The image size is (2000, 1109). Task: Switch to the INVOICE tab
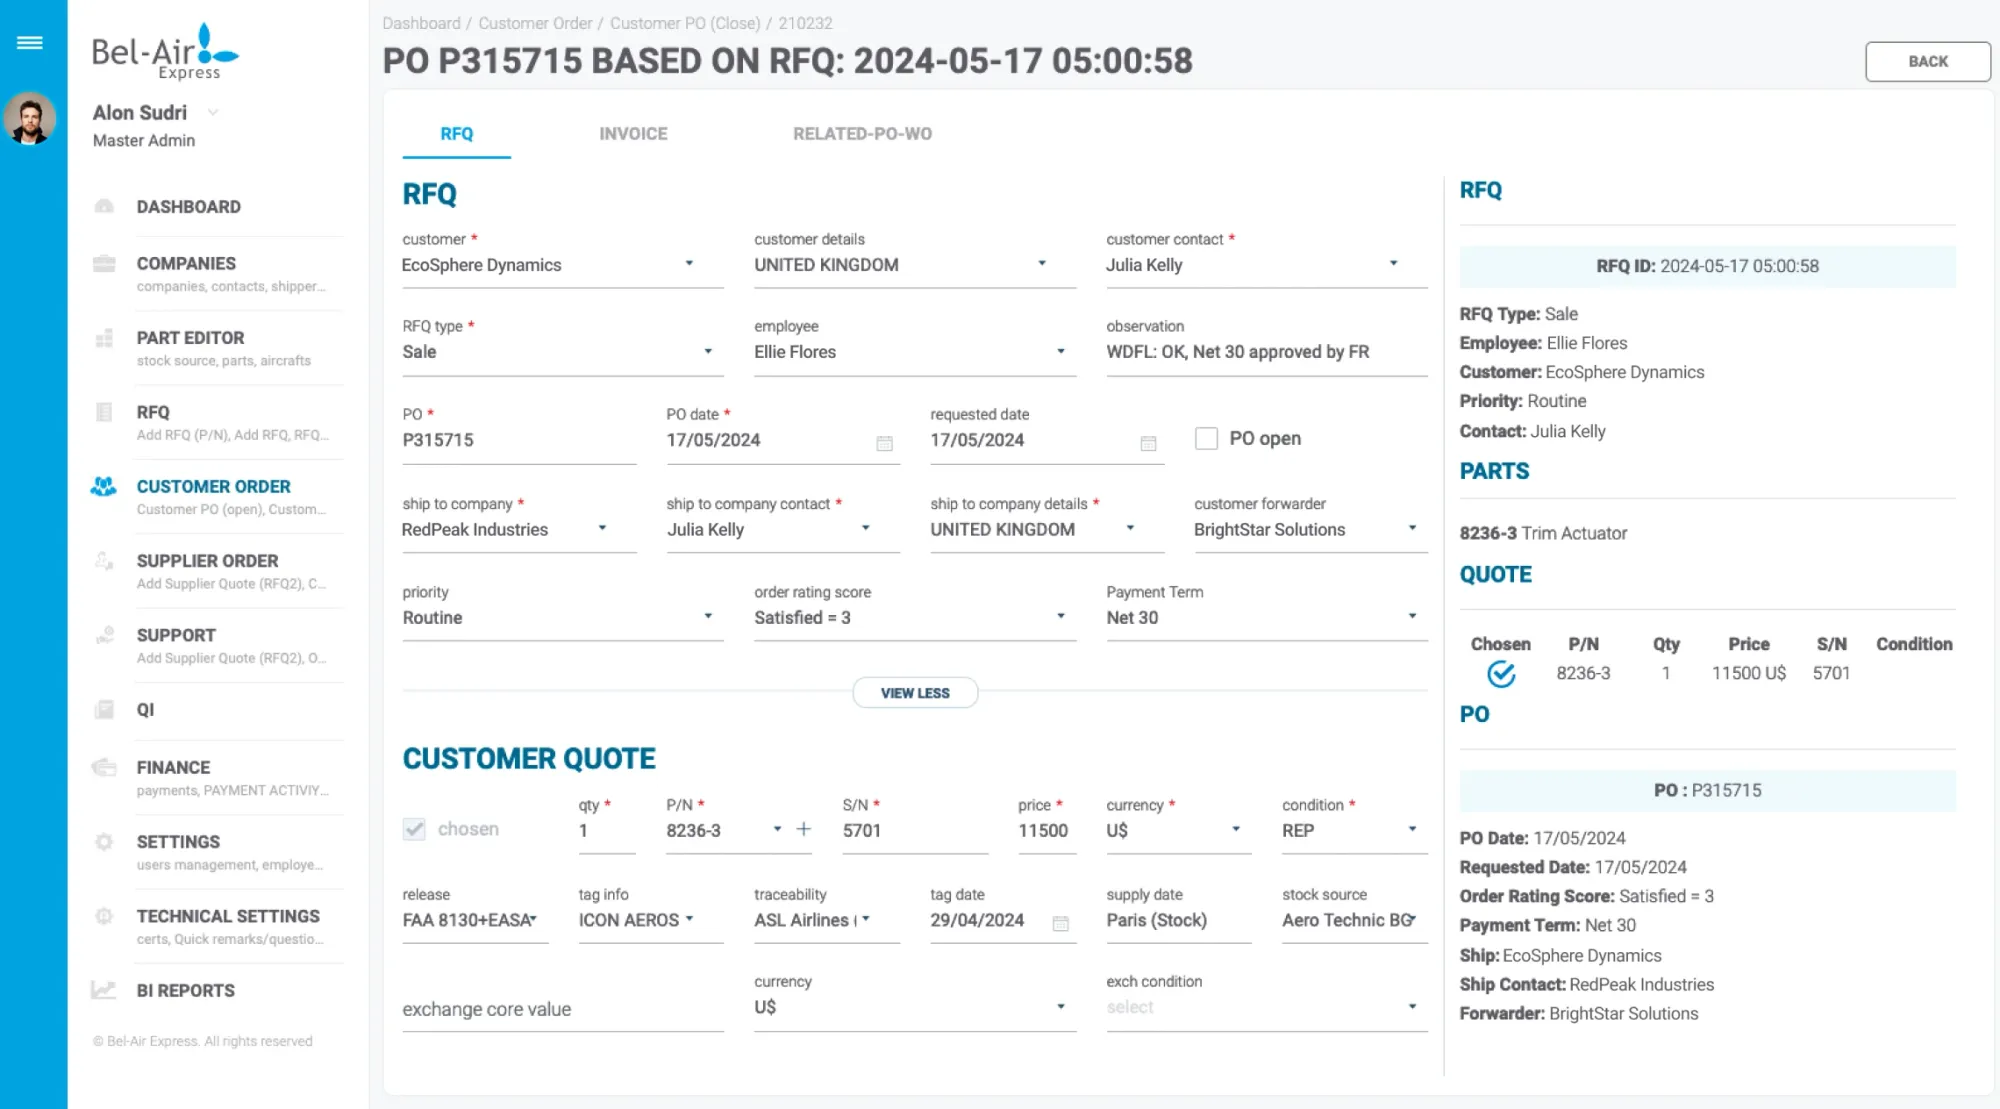coord(633,134)
